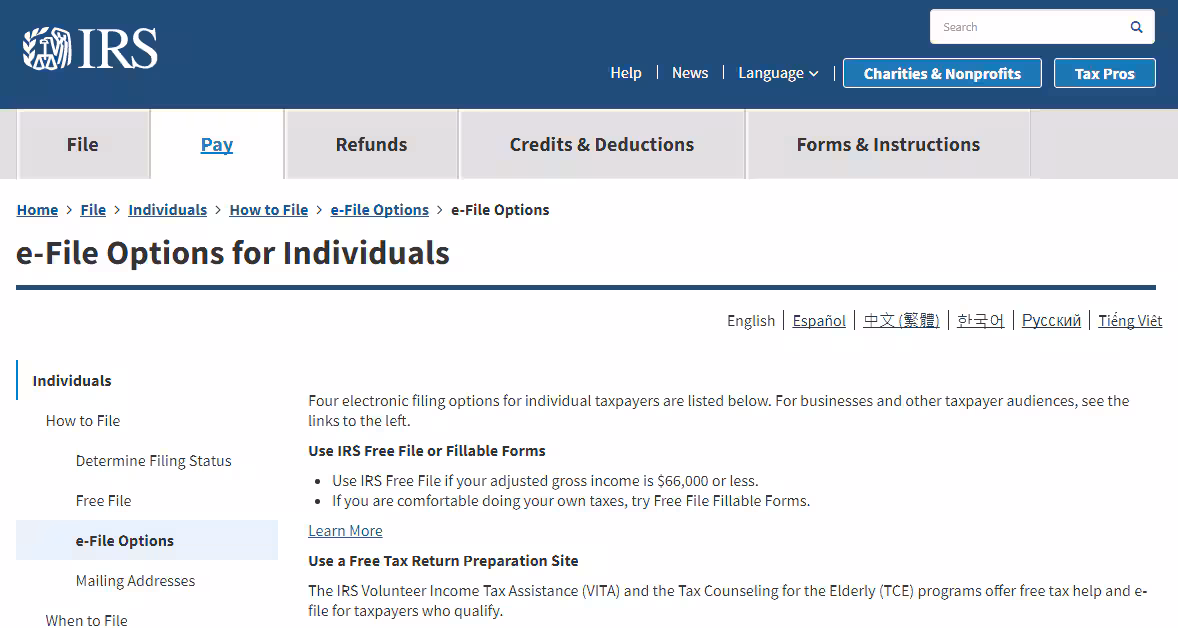Open Forms & Instructions tab
Viewport: 1178px width, 628px height.
pos(888,144)
